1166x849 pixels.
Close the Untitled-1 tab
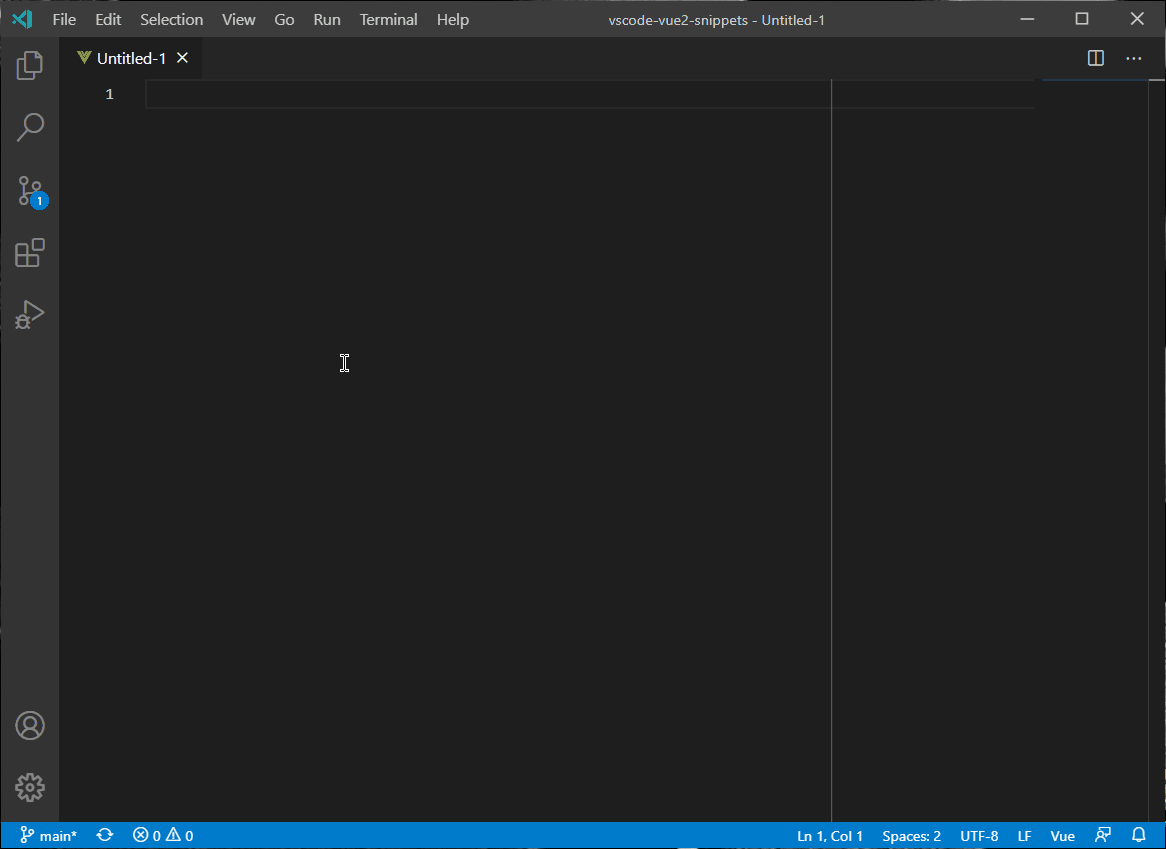(182, 58)
